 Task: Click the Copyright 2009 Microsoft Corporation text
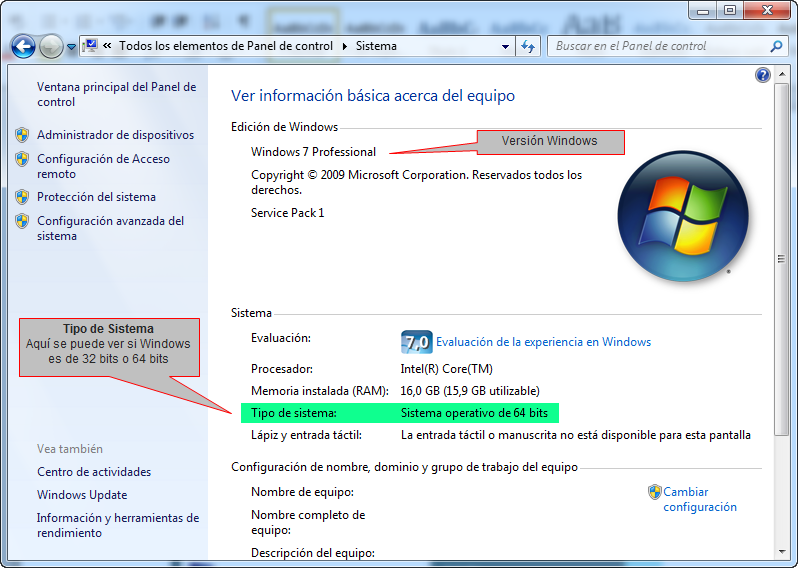click(x=416, y=182)
